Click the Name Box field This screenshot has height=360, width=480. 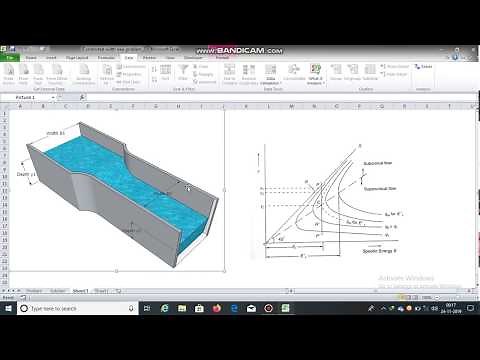[x=26, y=97]
